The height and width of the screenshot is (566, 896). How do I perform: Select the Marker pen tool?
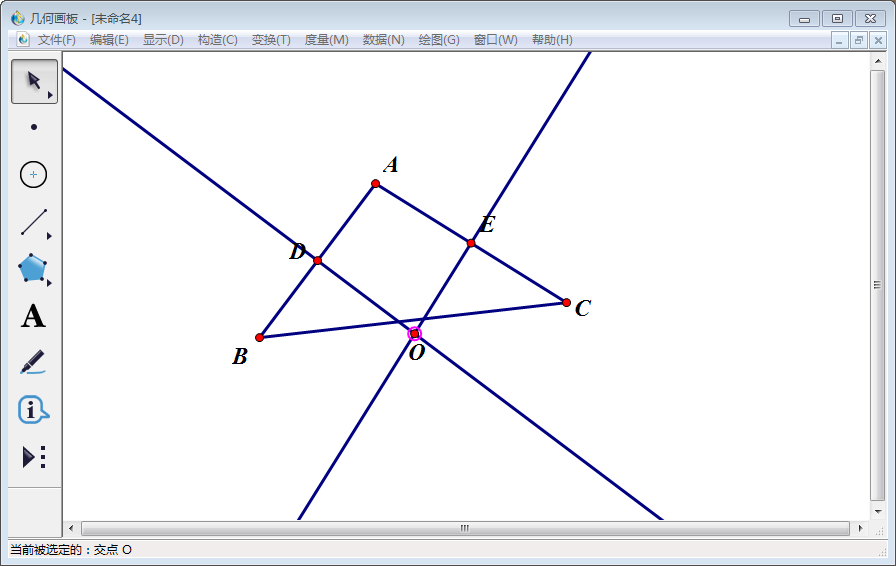[33, 362]
